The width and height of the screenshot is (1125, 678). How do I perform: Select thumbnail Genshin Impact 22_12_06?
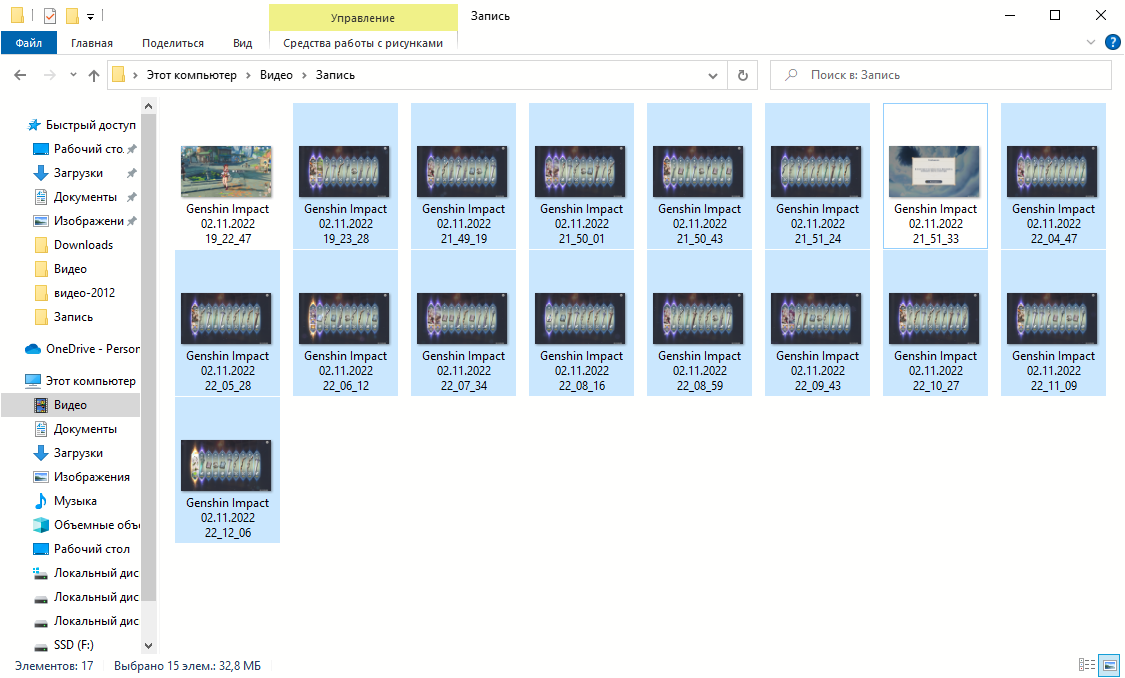point(227,470)
